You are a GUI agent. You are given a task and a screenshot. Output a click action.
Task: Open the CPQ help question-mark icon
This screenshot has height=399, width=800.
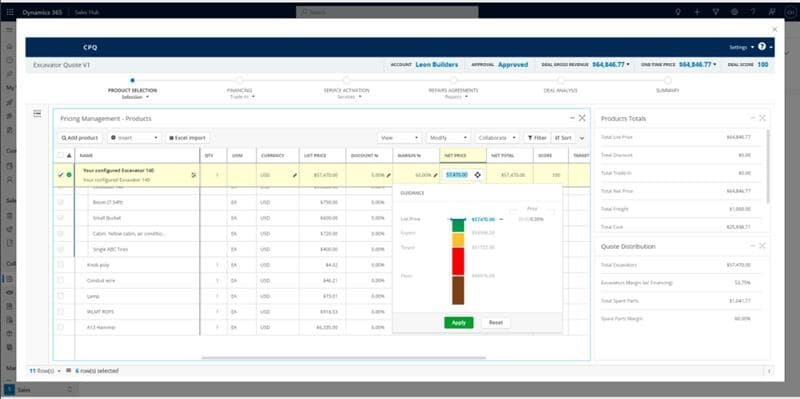(x=762, y=46)
